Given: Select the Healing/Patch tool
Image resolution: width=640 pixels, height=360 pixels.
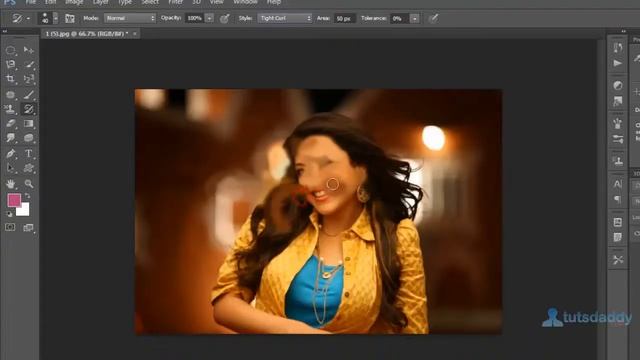Looking at the screenshot, I should pos(11,95).
